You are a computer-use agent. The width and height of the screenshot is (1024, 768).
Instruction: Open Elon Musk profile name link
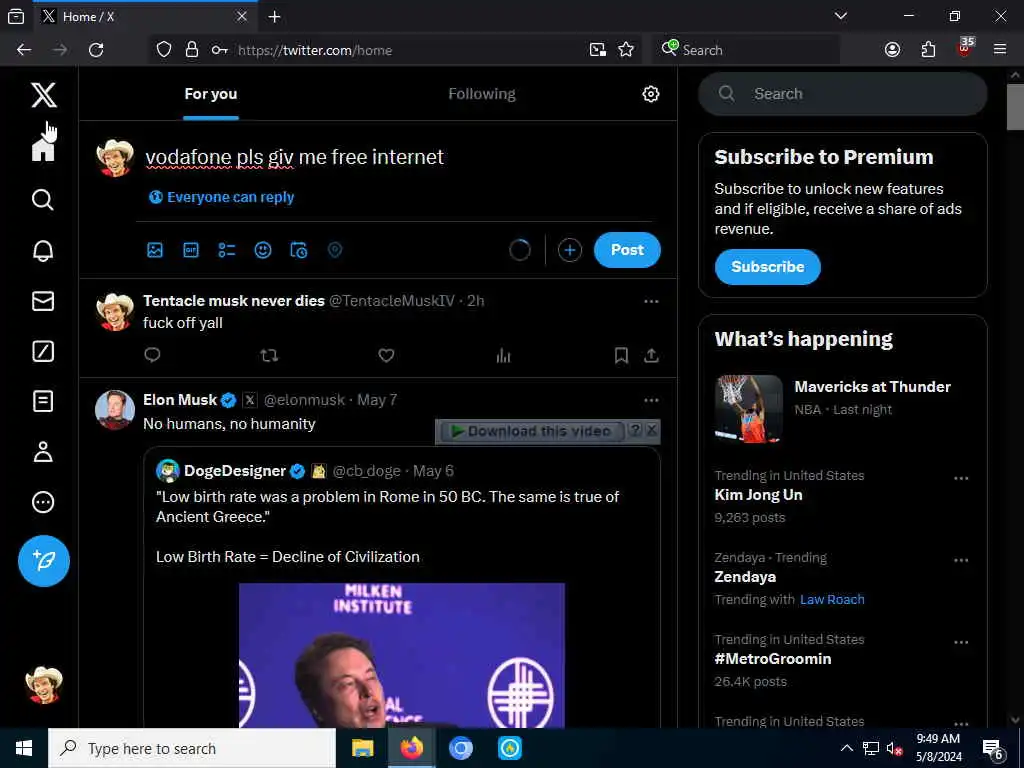180,400
